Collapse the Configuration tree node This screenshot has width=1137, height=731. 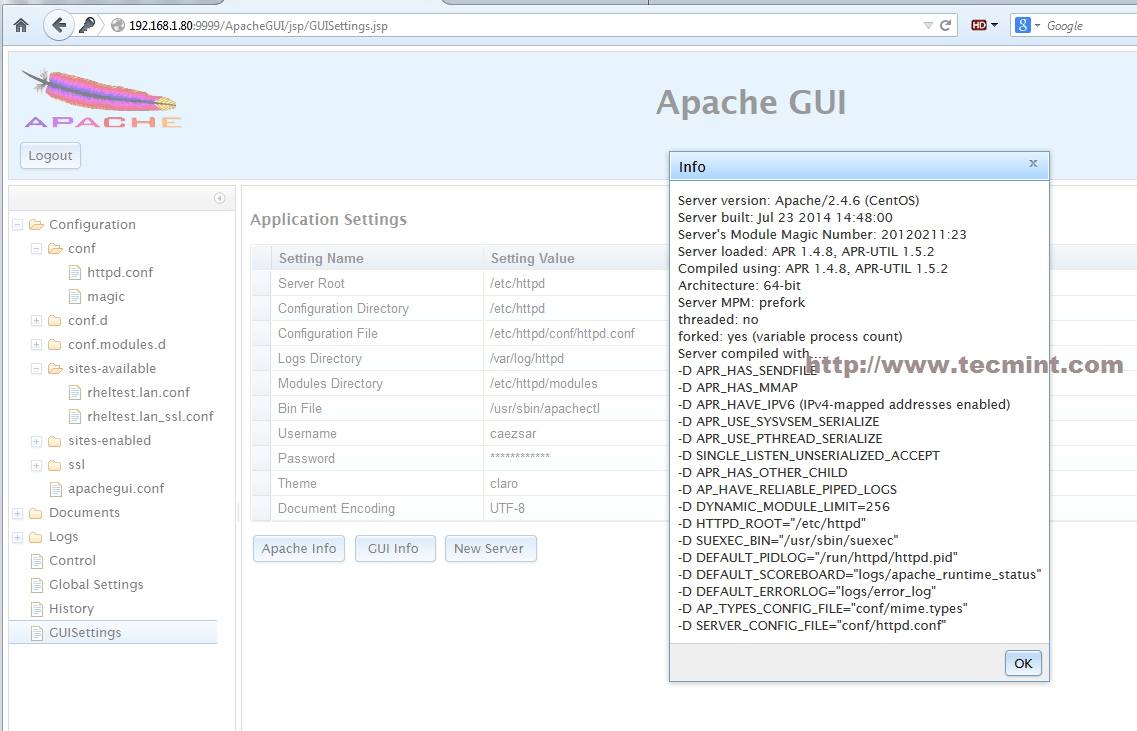pos(17,225)
